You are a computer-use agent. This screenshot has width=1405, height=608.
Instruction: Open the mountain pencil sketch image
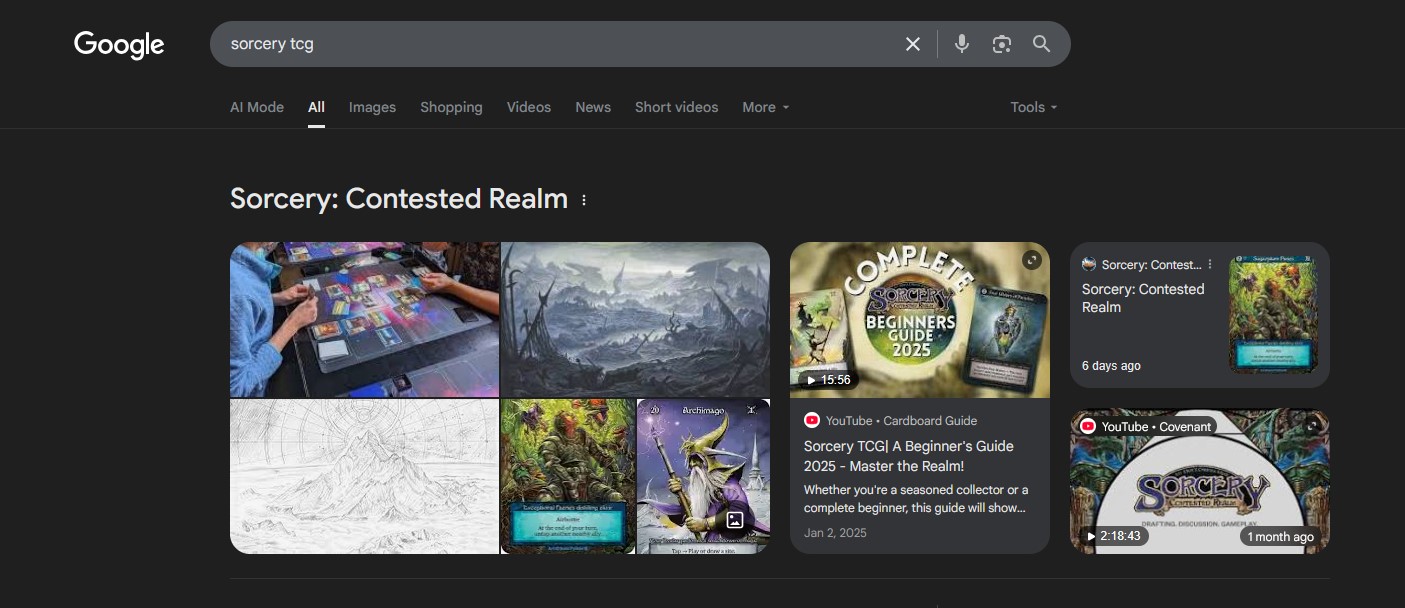(x=364, y=477)
